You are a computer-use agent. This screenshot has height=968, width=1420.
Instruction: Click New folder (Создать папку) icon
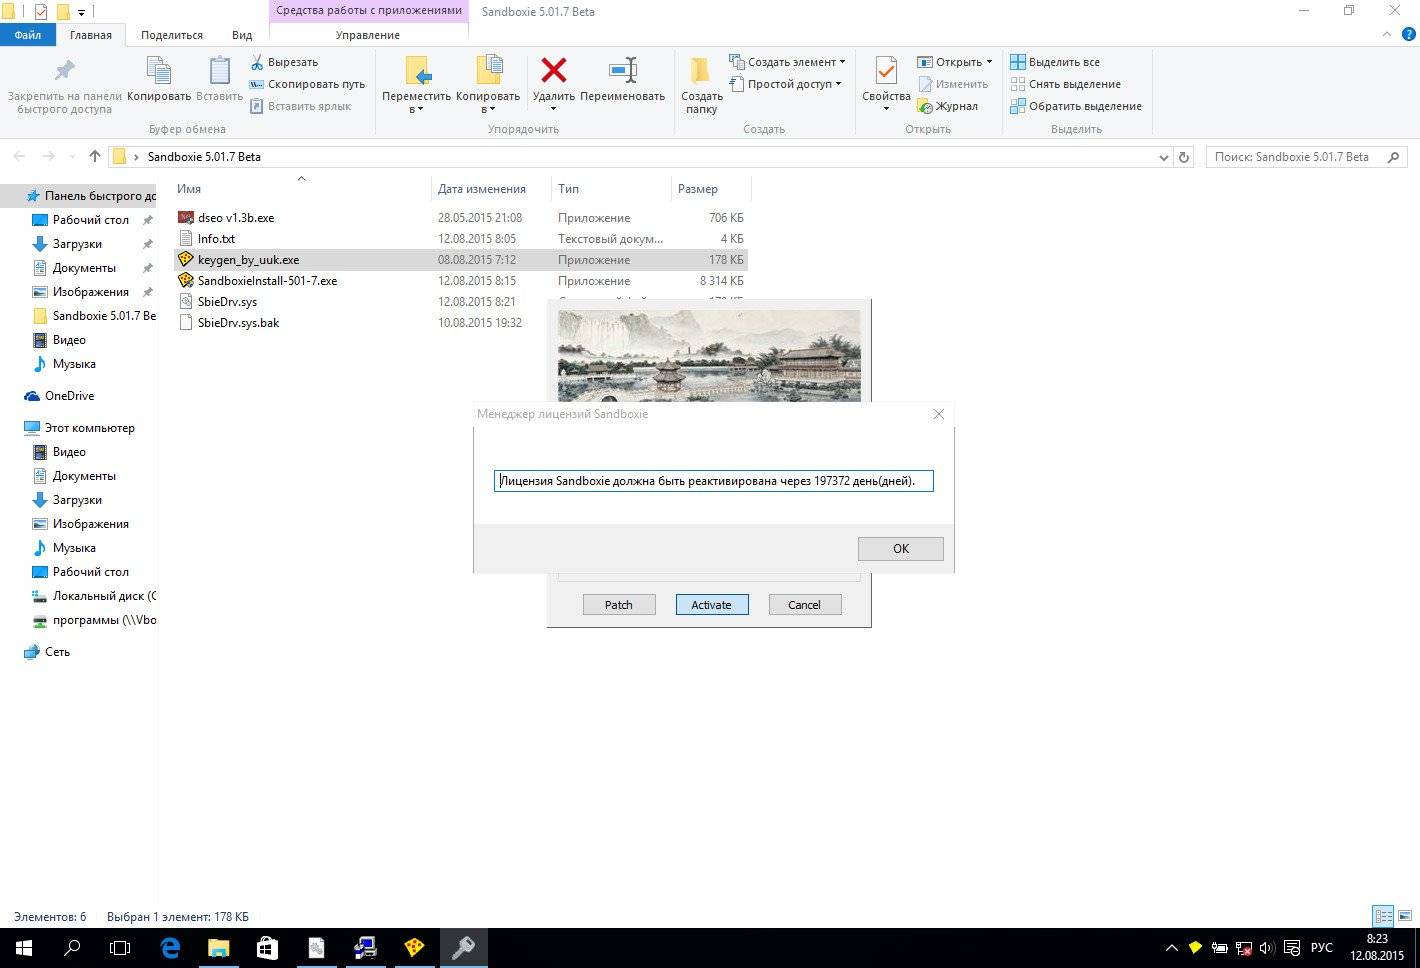click(701, 71)
